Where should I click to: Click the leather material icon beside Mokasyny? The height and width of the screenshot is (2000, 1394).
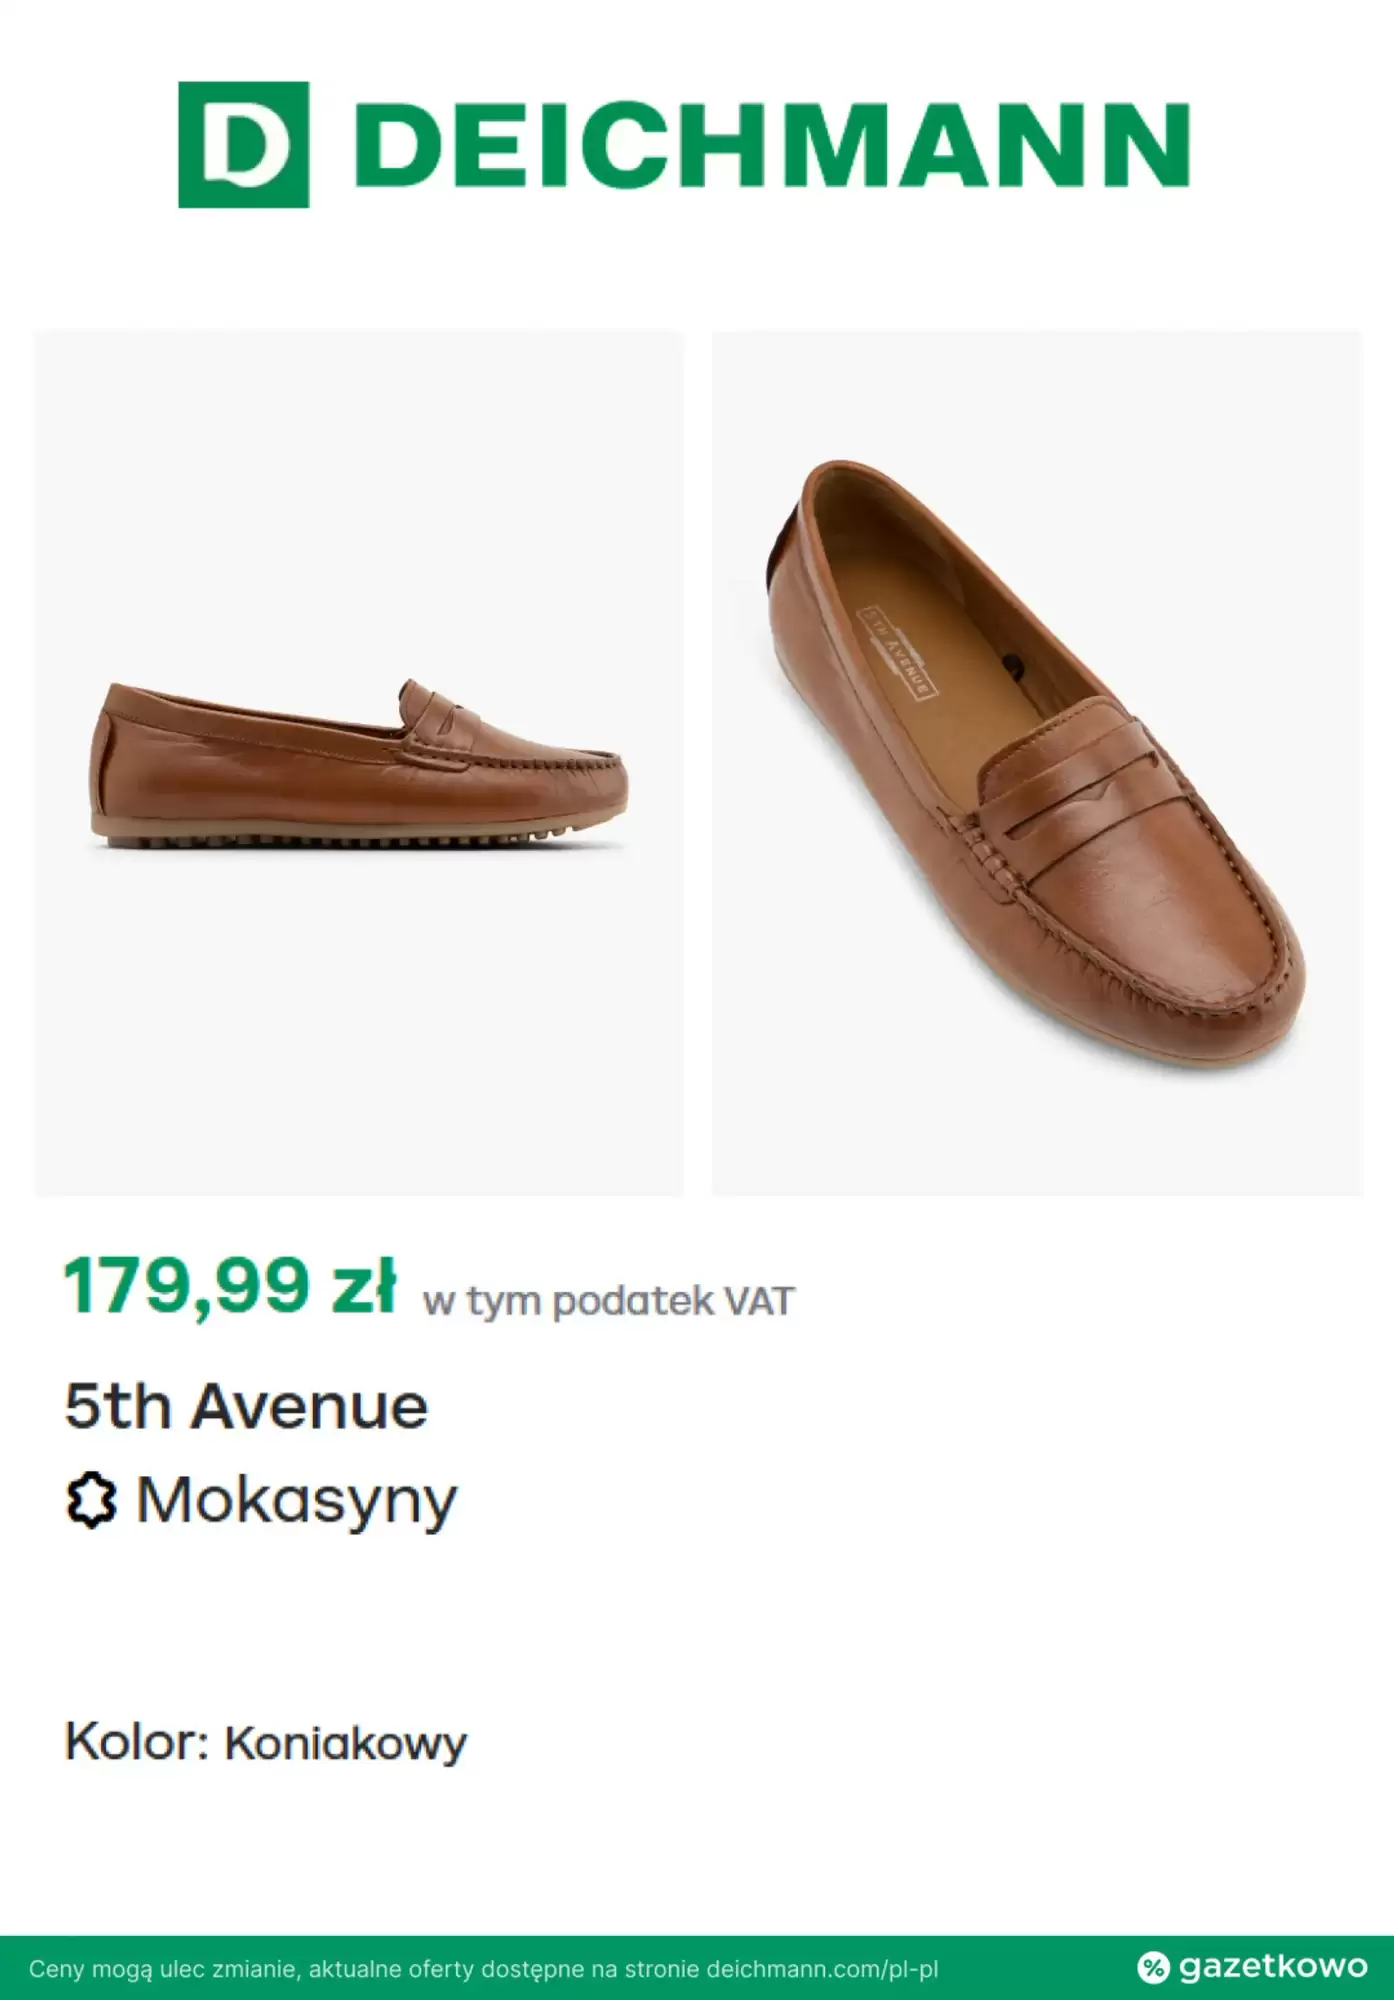coord(91,1501)
